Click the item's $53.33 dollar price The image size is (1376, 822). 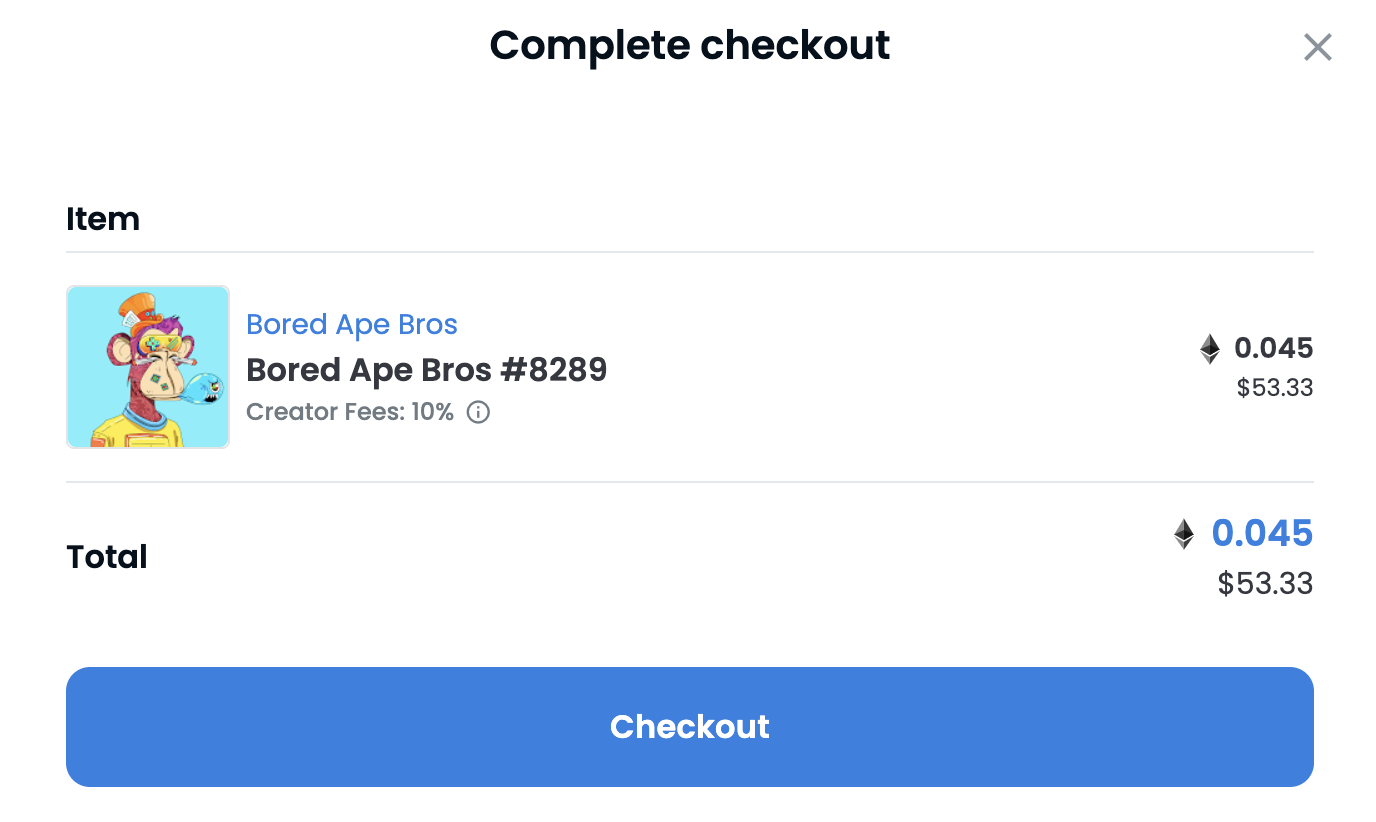point(1274,388)
